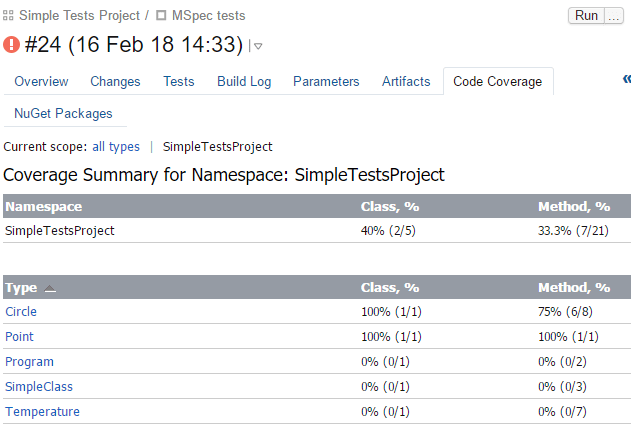Open the SimpleClass type coverage link
Screen dimensions: 631x433
click(39, 387)
